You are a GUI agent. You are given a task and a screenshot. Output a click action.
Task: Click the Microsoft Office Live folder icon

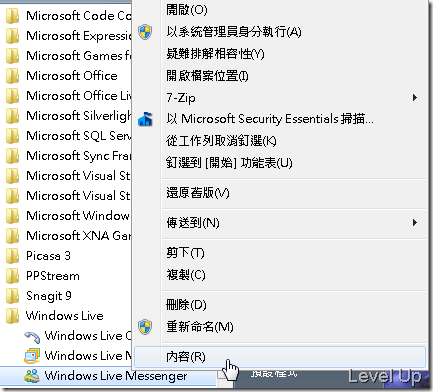(12, 96)
